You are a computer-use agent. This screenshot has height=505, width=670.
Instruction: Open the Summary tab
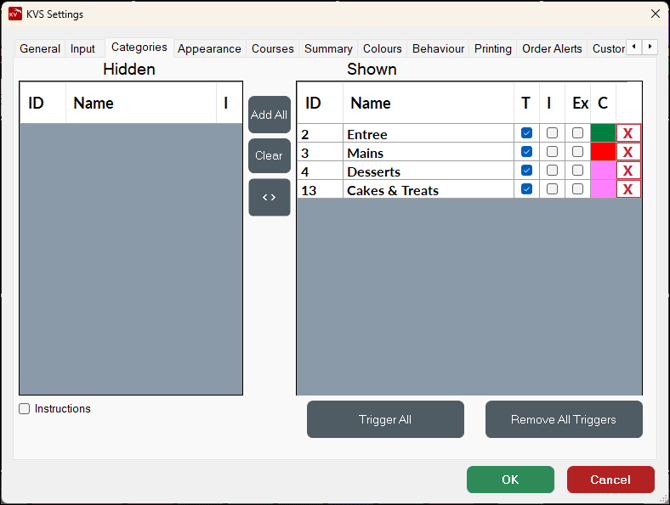pos(328,49)
